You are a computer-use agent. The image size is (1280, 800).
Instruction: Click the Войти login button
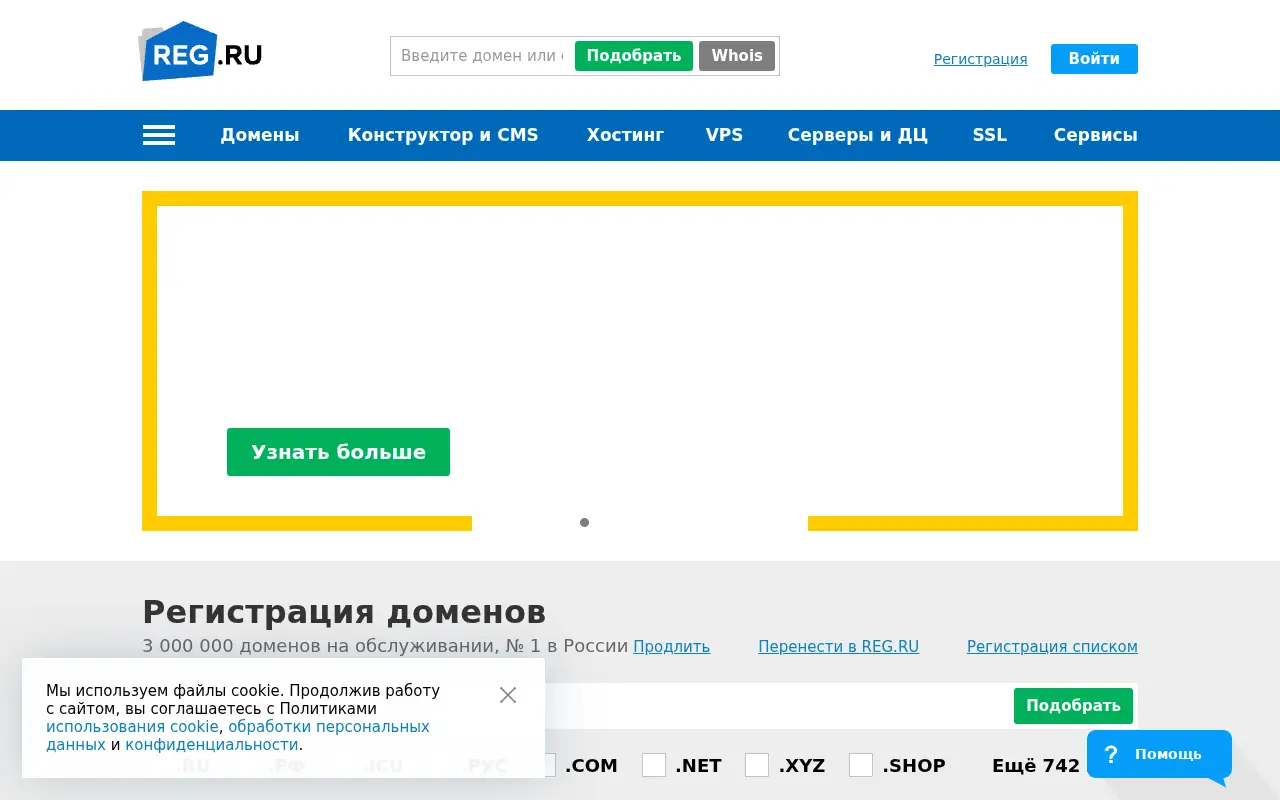tap(1094, 59)
